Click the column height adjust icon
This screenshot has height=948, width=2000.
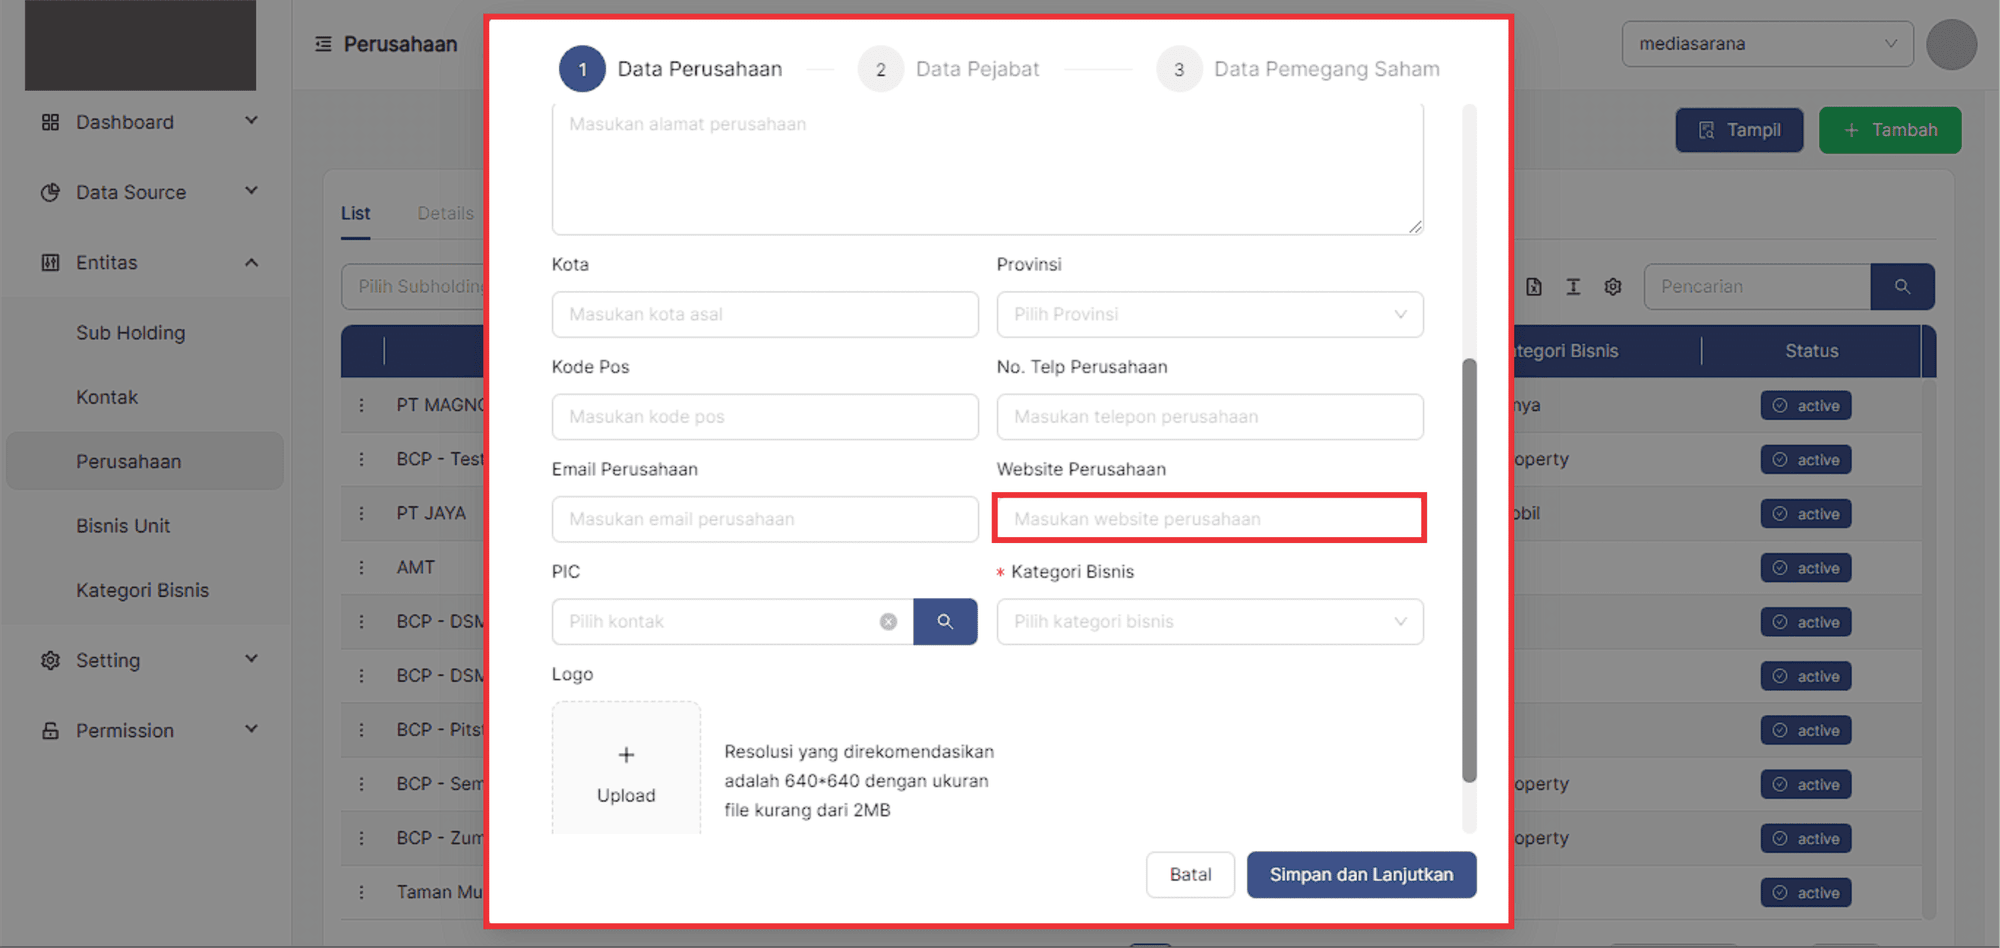point(1573,287)
